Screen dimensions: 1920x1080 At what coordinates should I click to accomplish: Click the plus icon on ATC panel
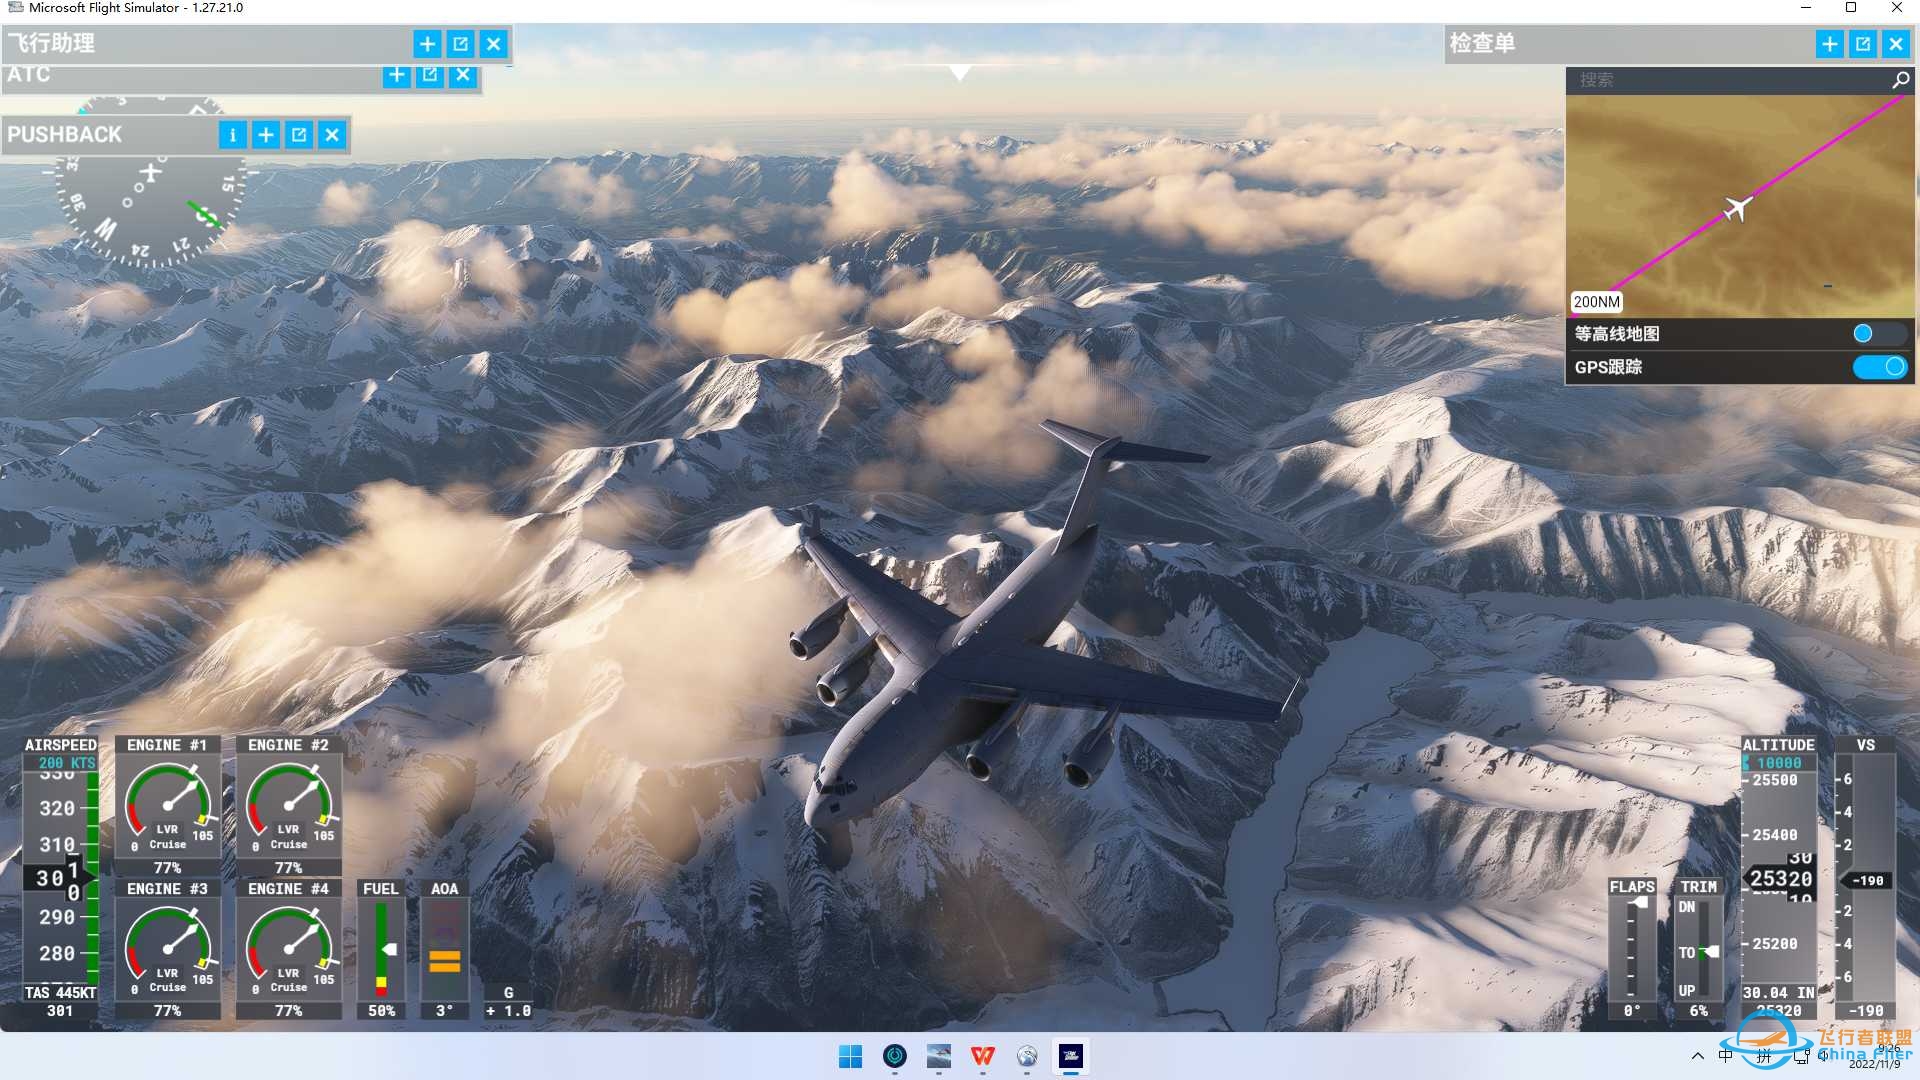tap(397, 75)
